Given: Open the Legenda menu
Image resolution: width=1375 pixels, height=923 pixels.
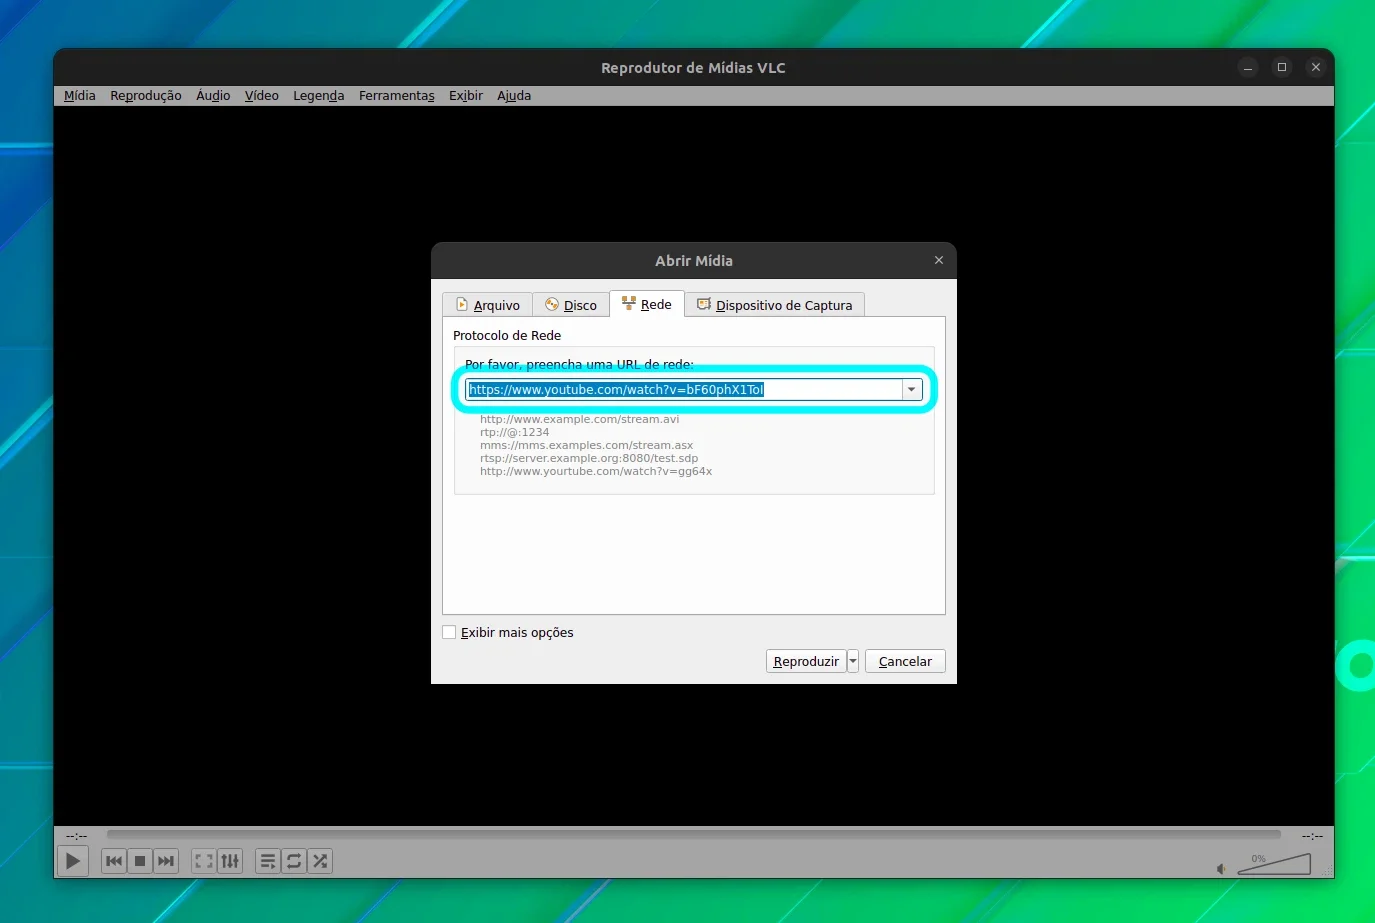Looking at the screenshot, I should click(319, 96).
